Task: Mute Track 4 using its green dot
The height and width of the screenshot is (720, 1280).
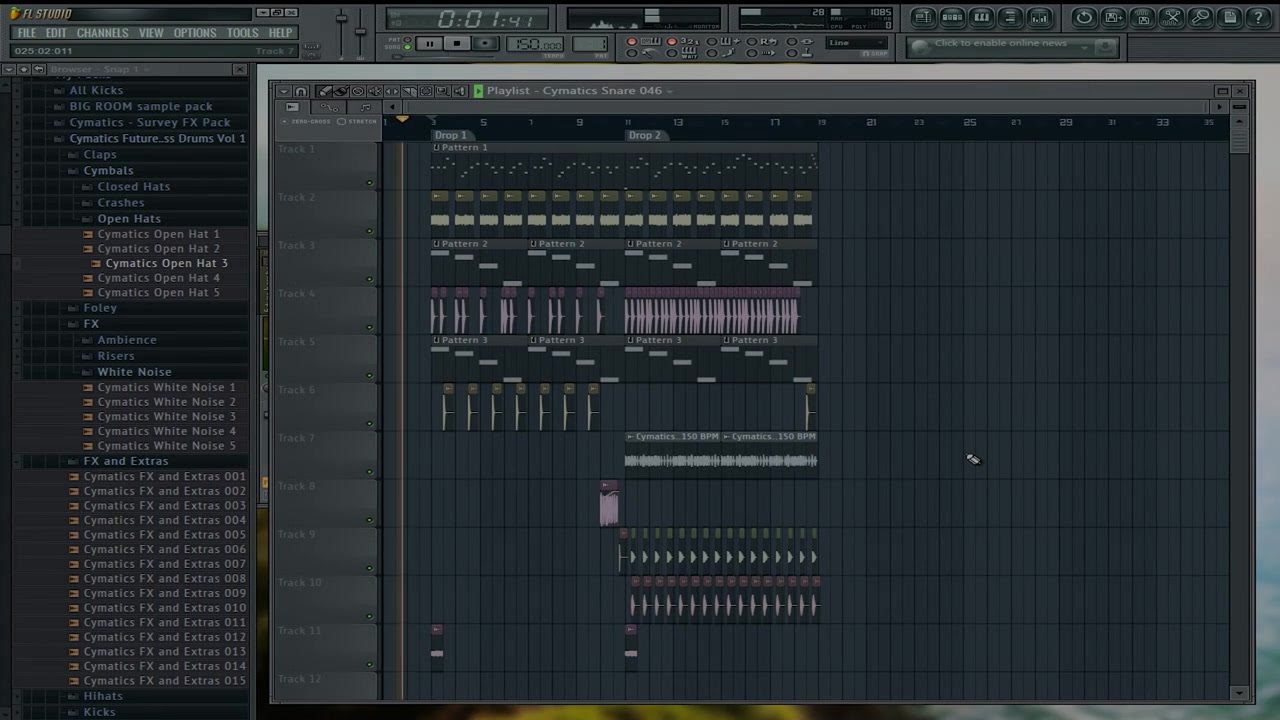Action: tap(369, 327)
